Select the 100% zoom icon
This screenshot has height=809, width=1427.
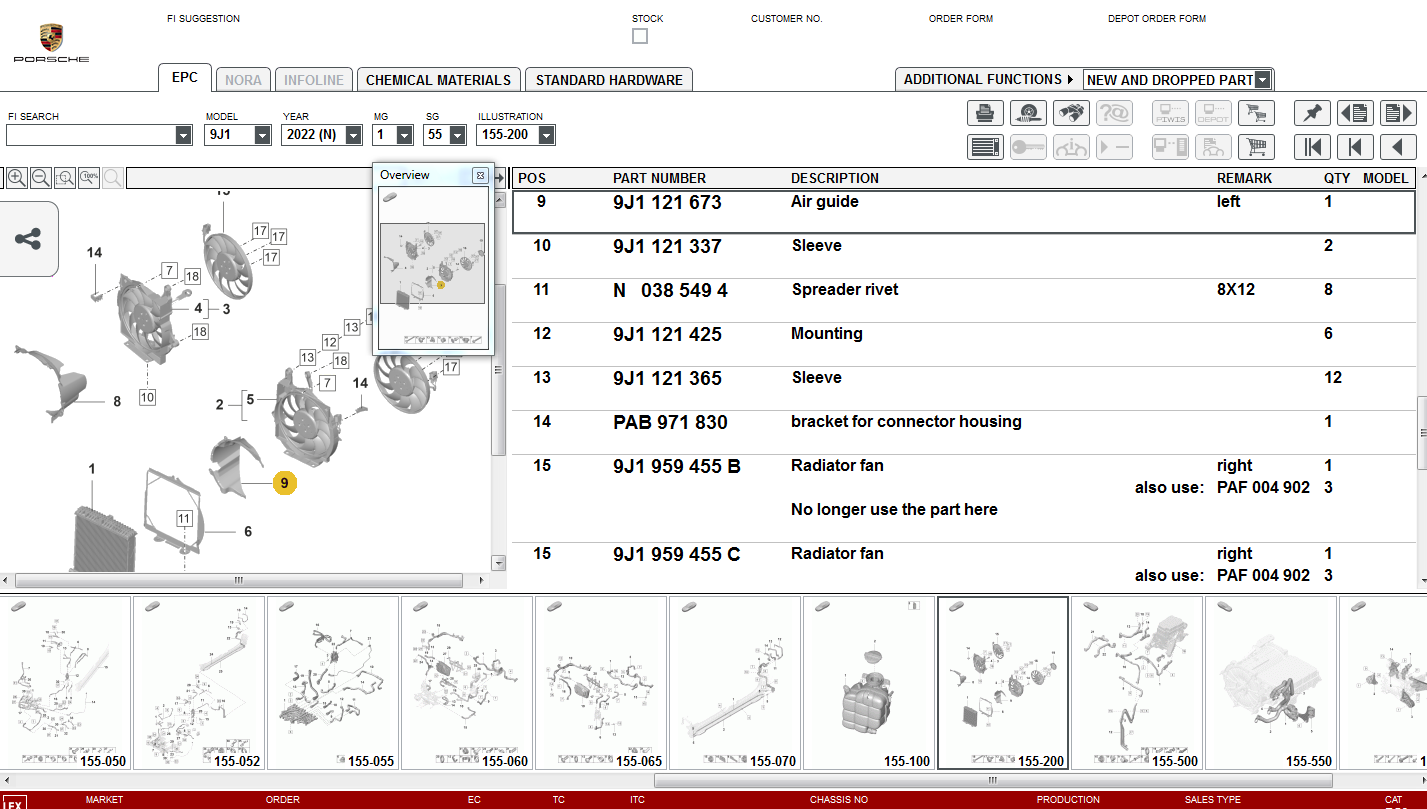pos(88,177)
